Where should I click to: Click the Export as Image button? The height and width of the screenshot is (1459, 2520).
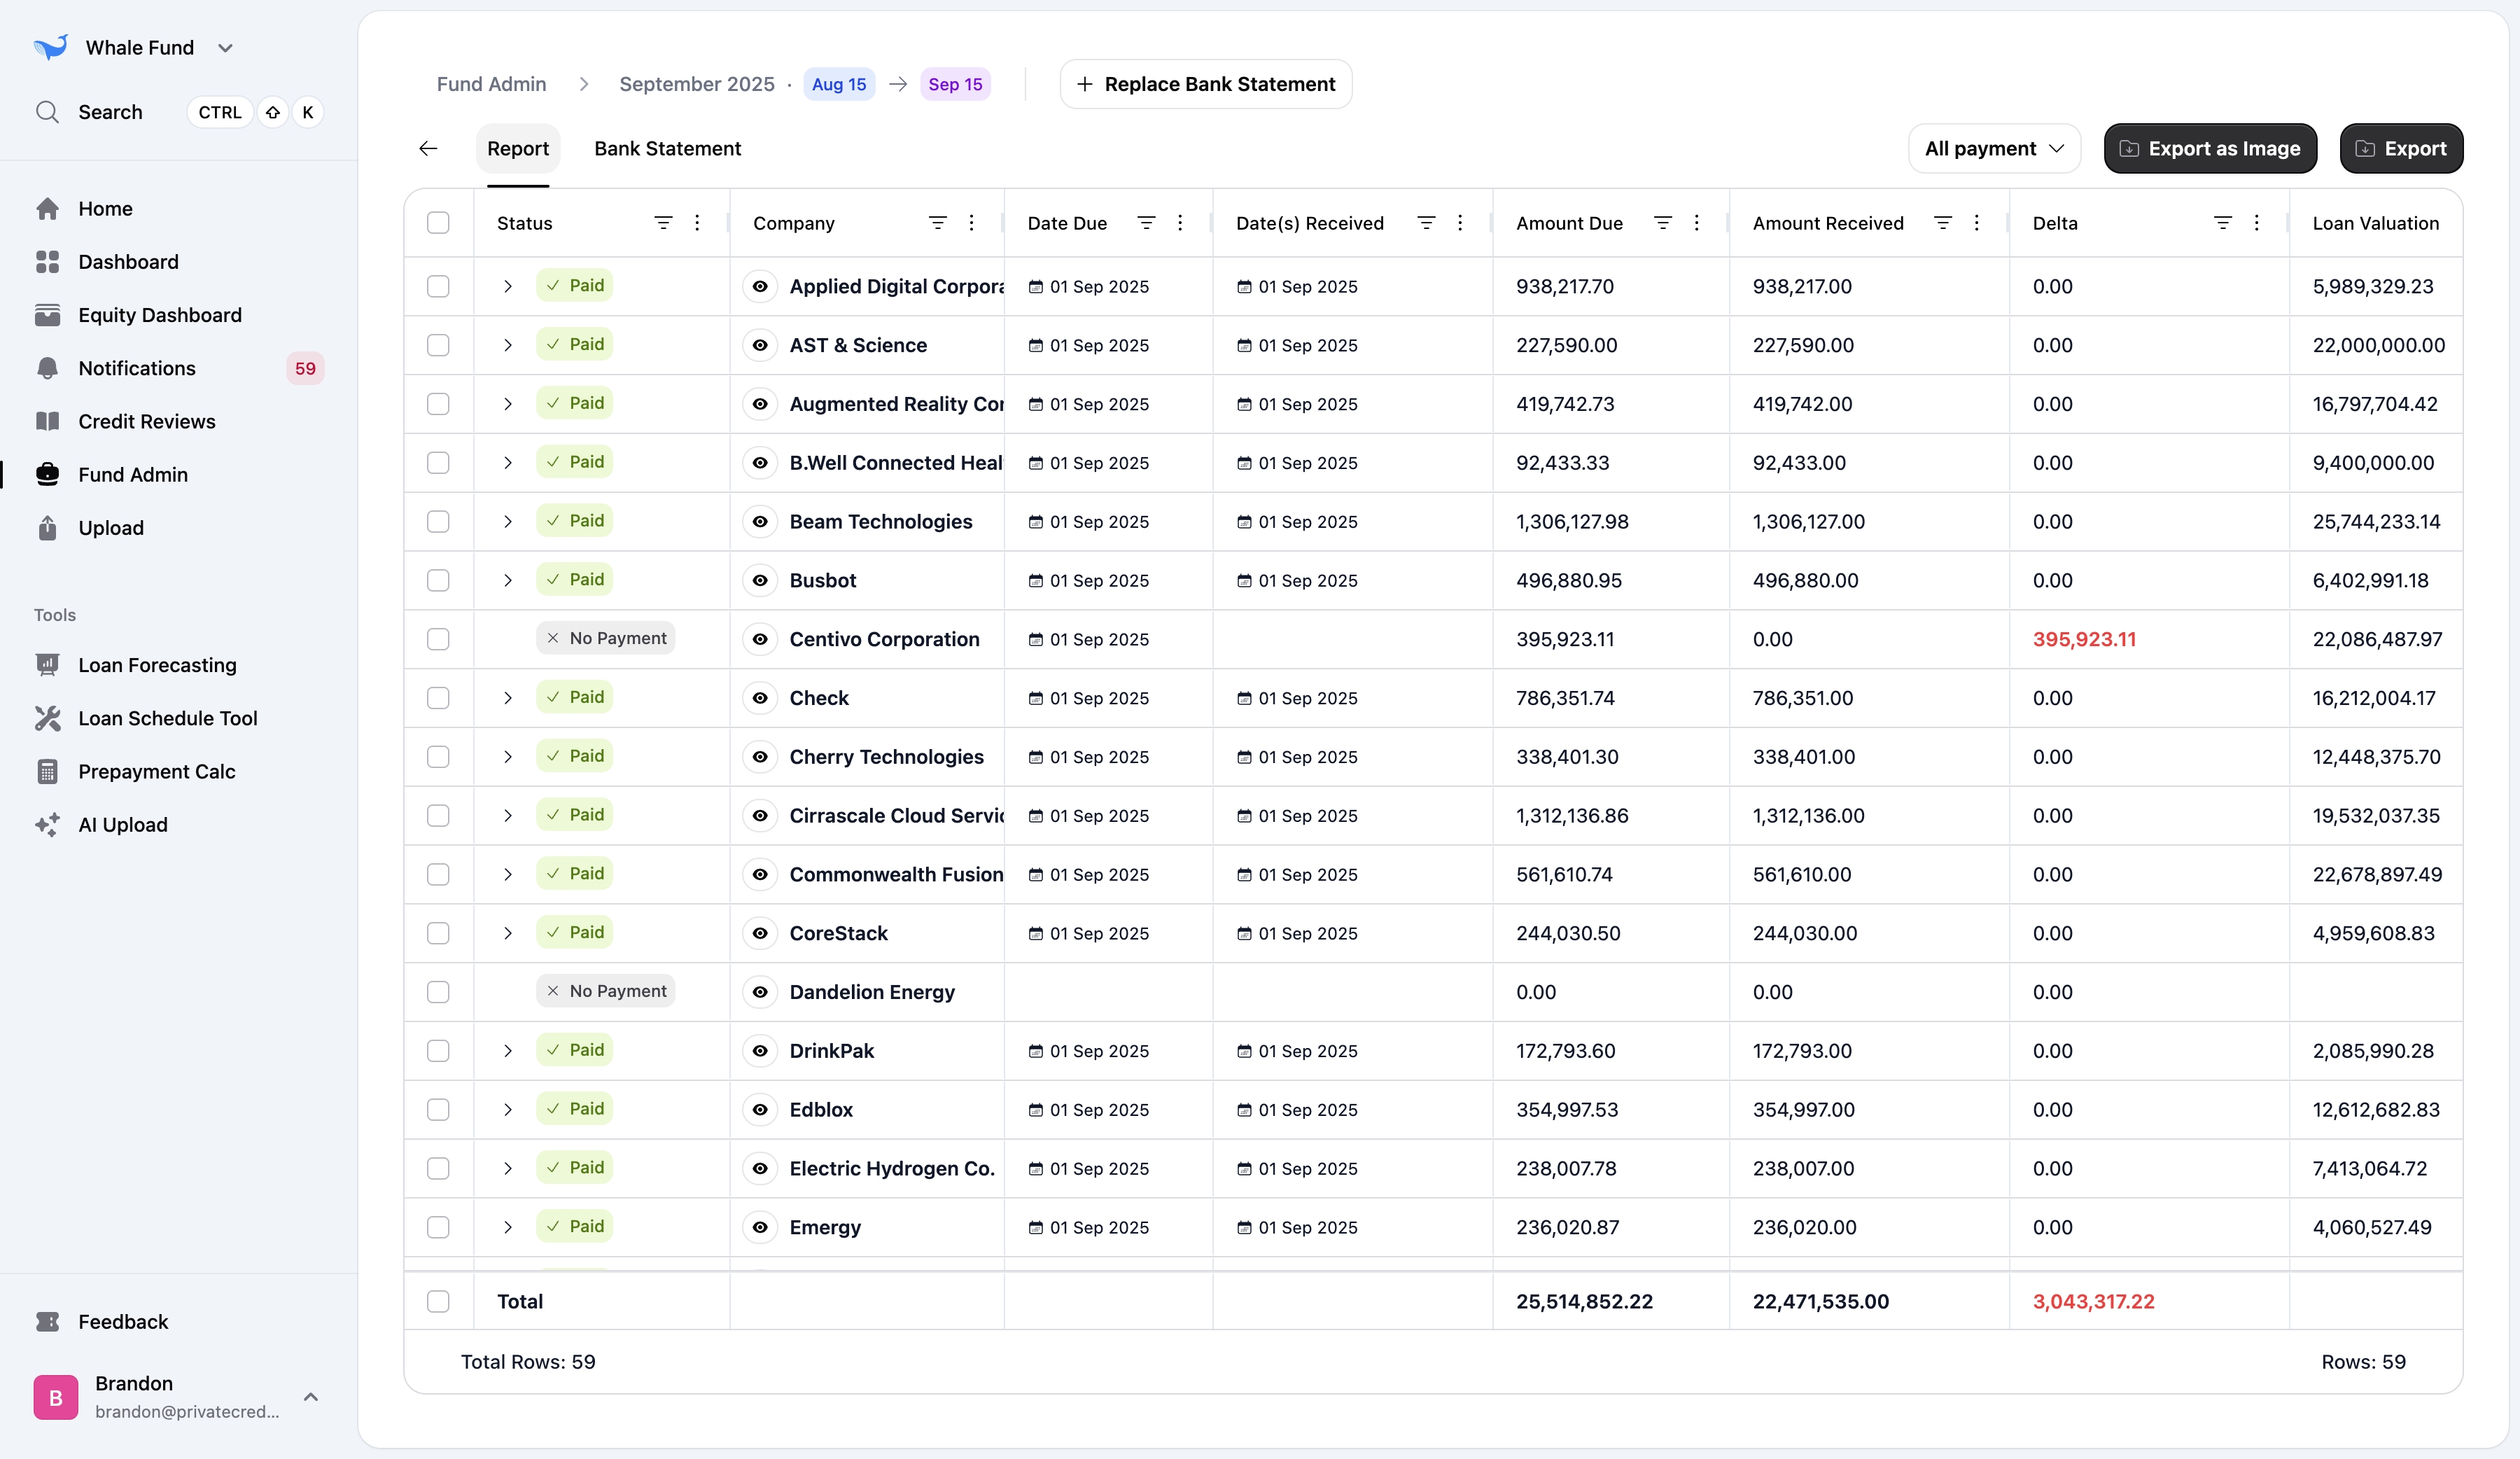point(2209,148)
